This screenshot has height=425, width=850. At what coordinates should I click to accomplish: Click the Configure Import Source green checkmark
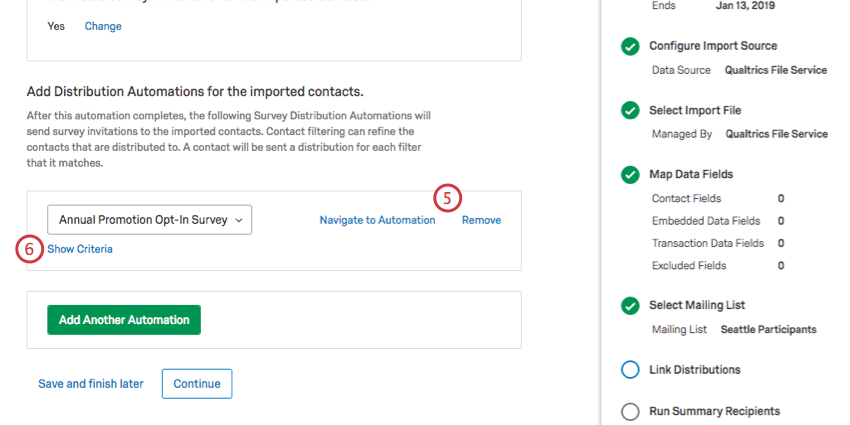pyautogui.click(x=629, y=47)
